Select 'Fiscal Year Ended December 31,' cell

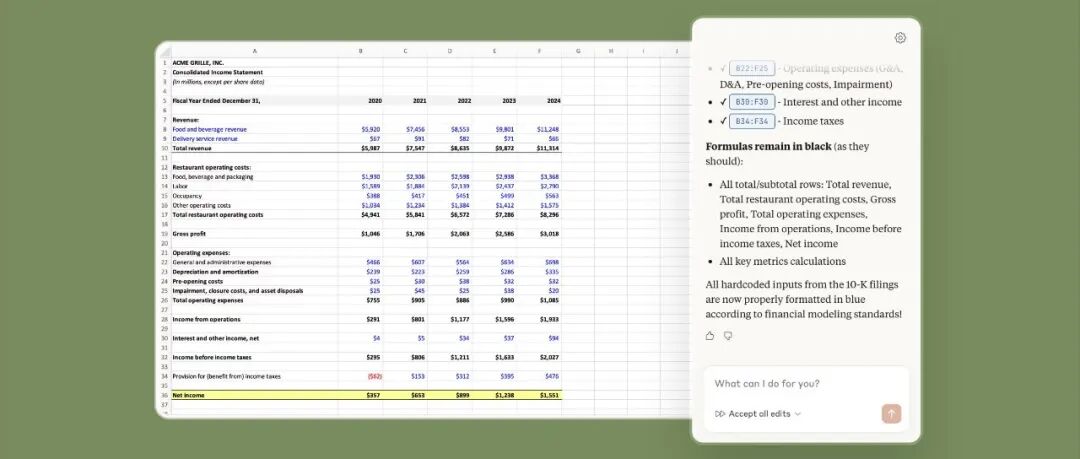[x=254, y=101]
